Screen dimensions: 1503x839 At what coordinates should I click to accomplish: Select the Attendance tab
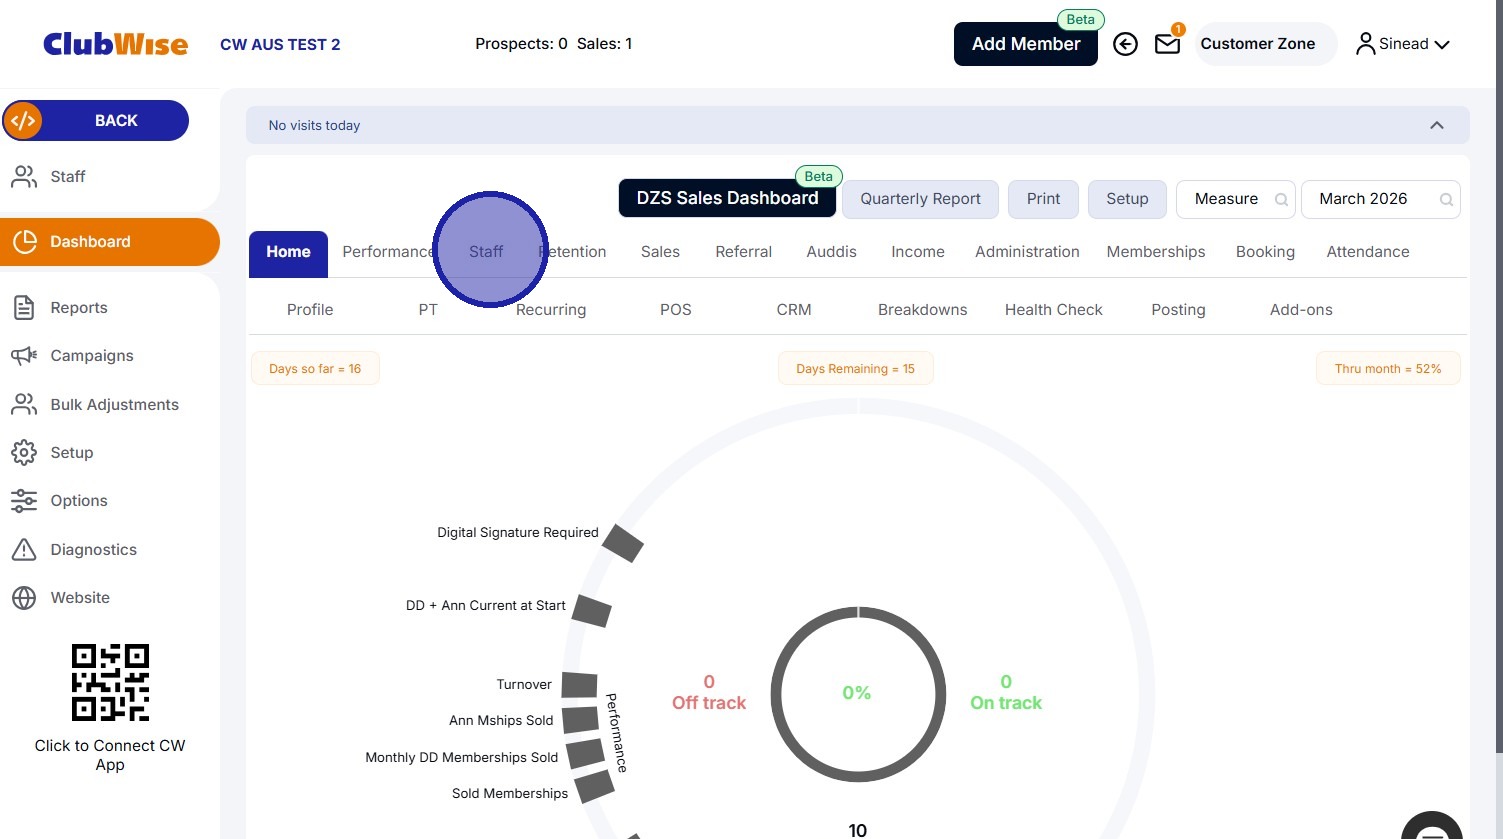(x=1368, y=252)
